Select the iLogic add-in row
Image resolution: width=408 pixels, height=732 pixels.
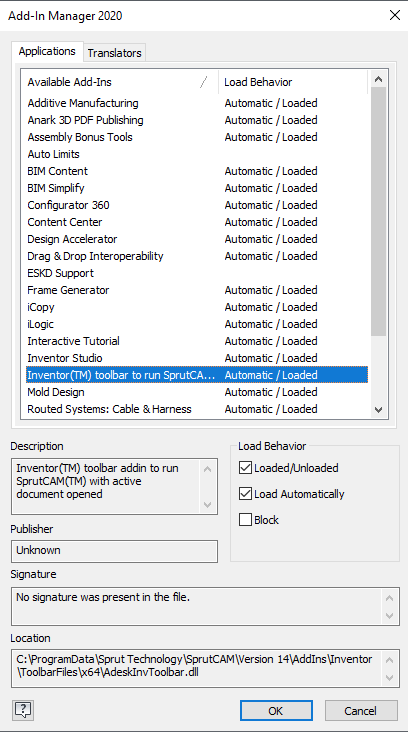point(195,324)
